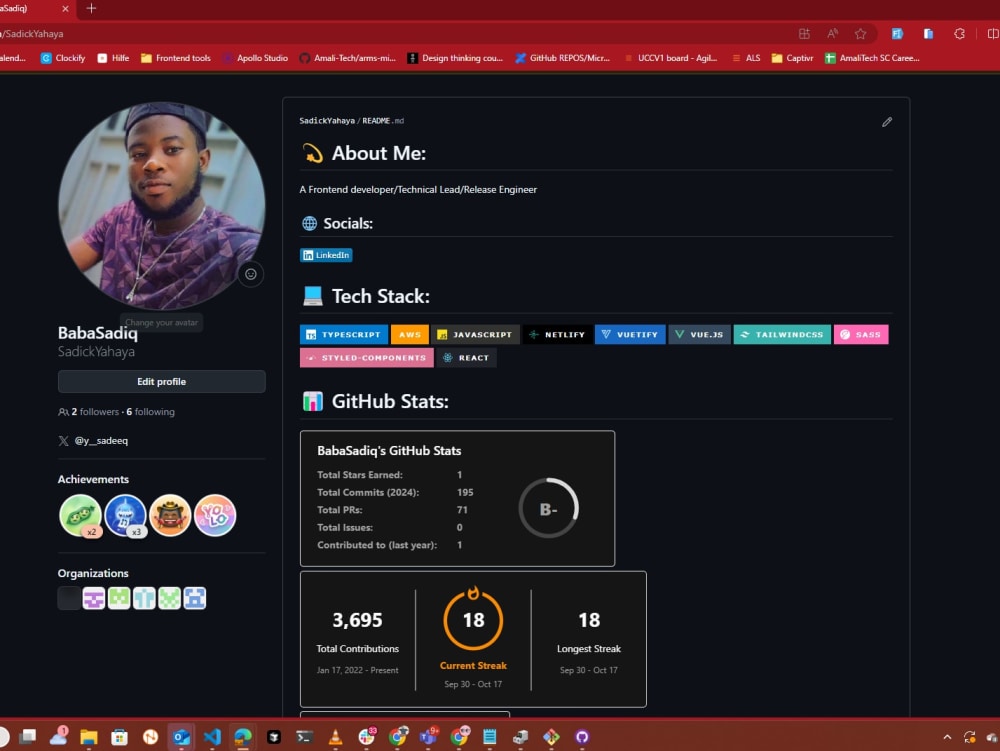Set status via the smiley icon on avatar
Viewport: 1000px width, 751px height.
pos(251,274)
